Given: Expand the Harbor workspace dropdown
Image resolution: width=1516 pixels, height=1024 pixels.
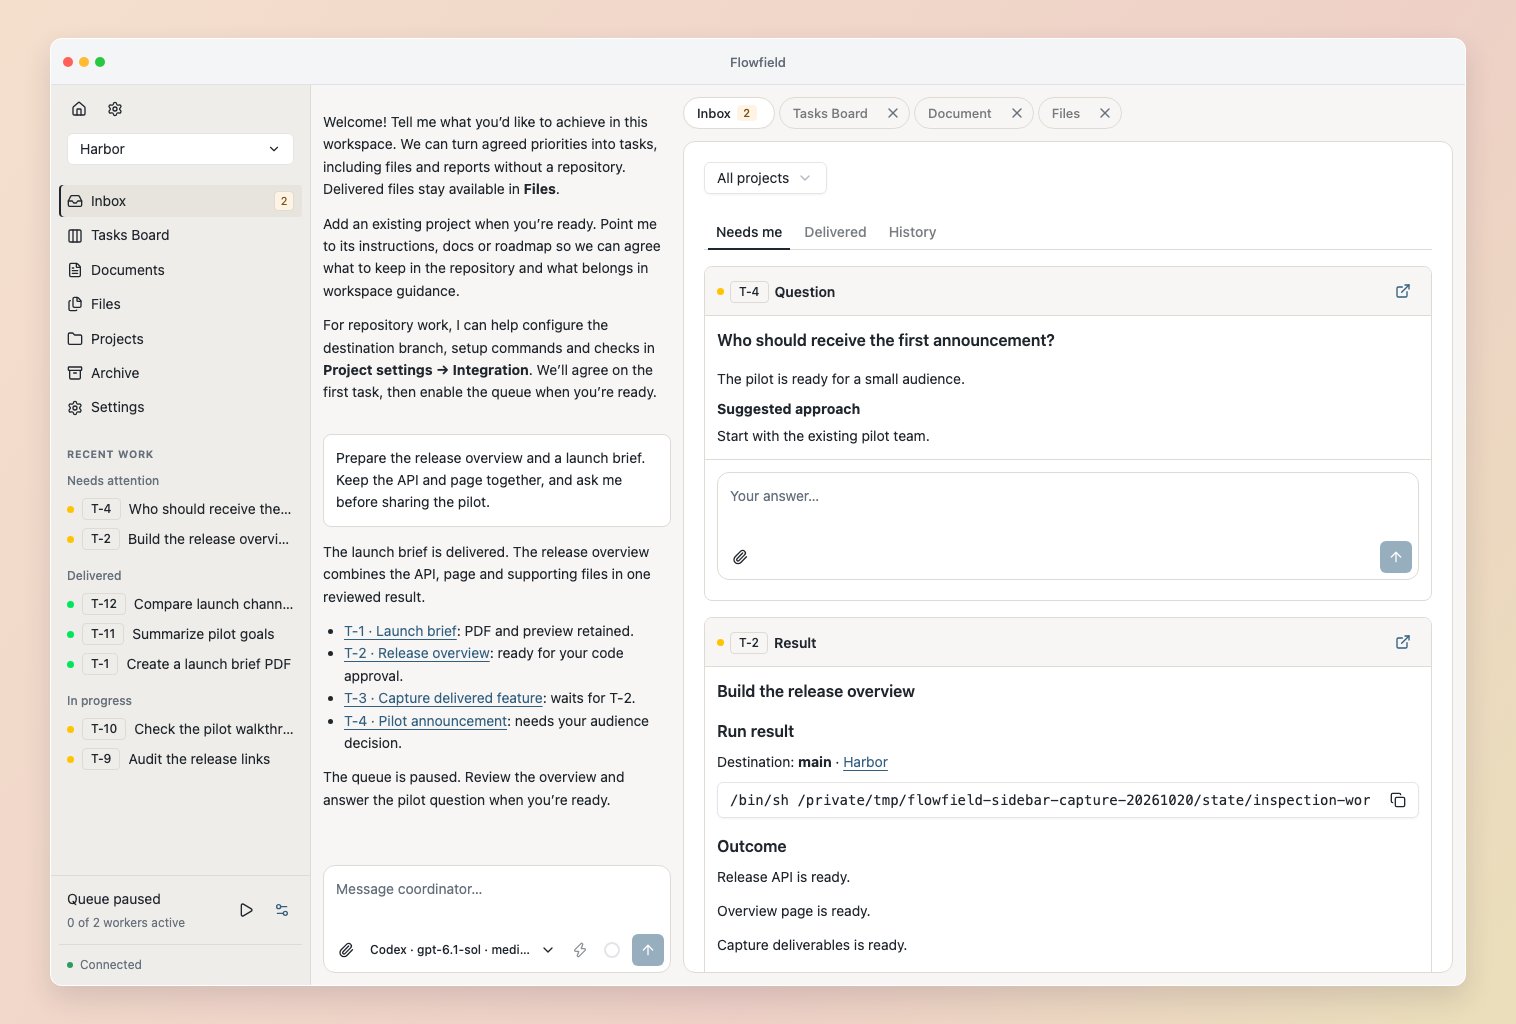Looking at the screenshot, I should 180,149.
